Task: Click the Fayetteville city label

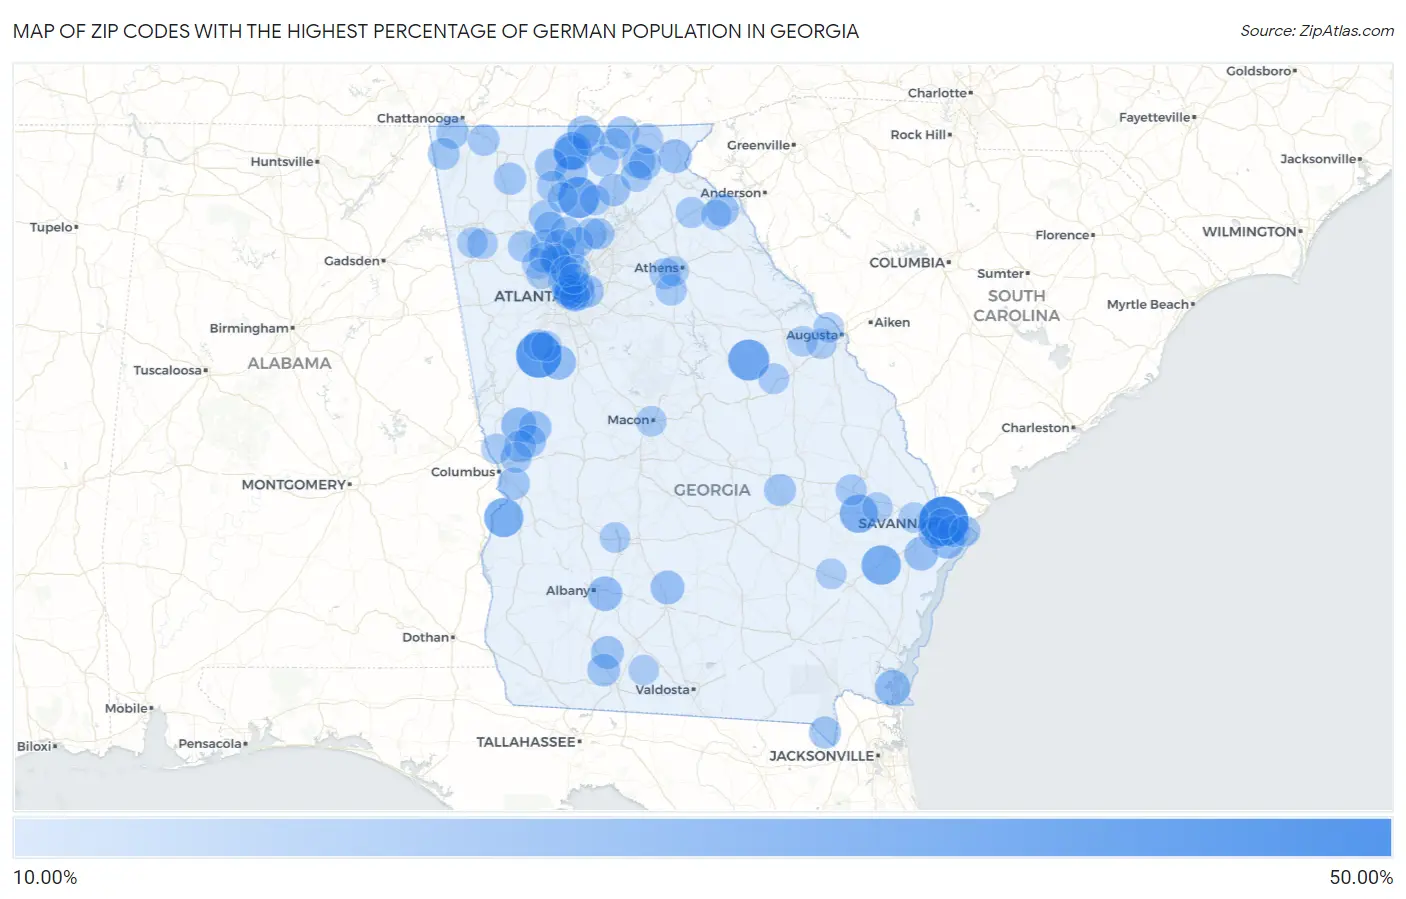Action: 1155,117
